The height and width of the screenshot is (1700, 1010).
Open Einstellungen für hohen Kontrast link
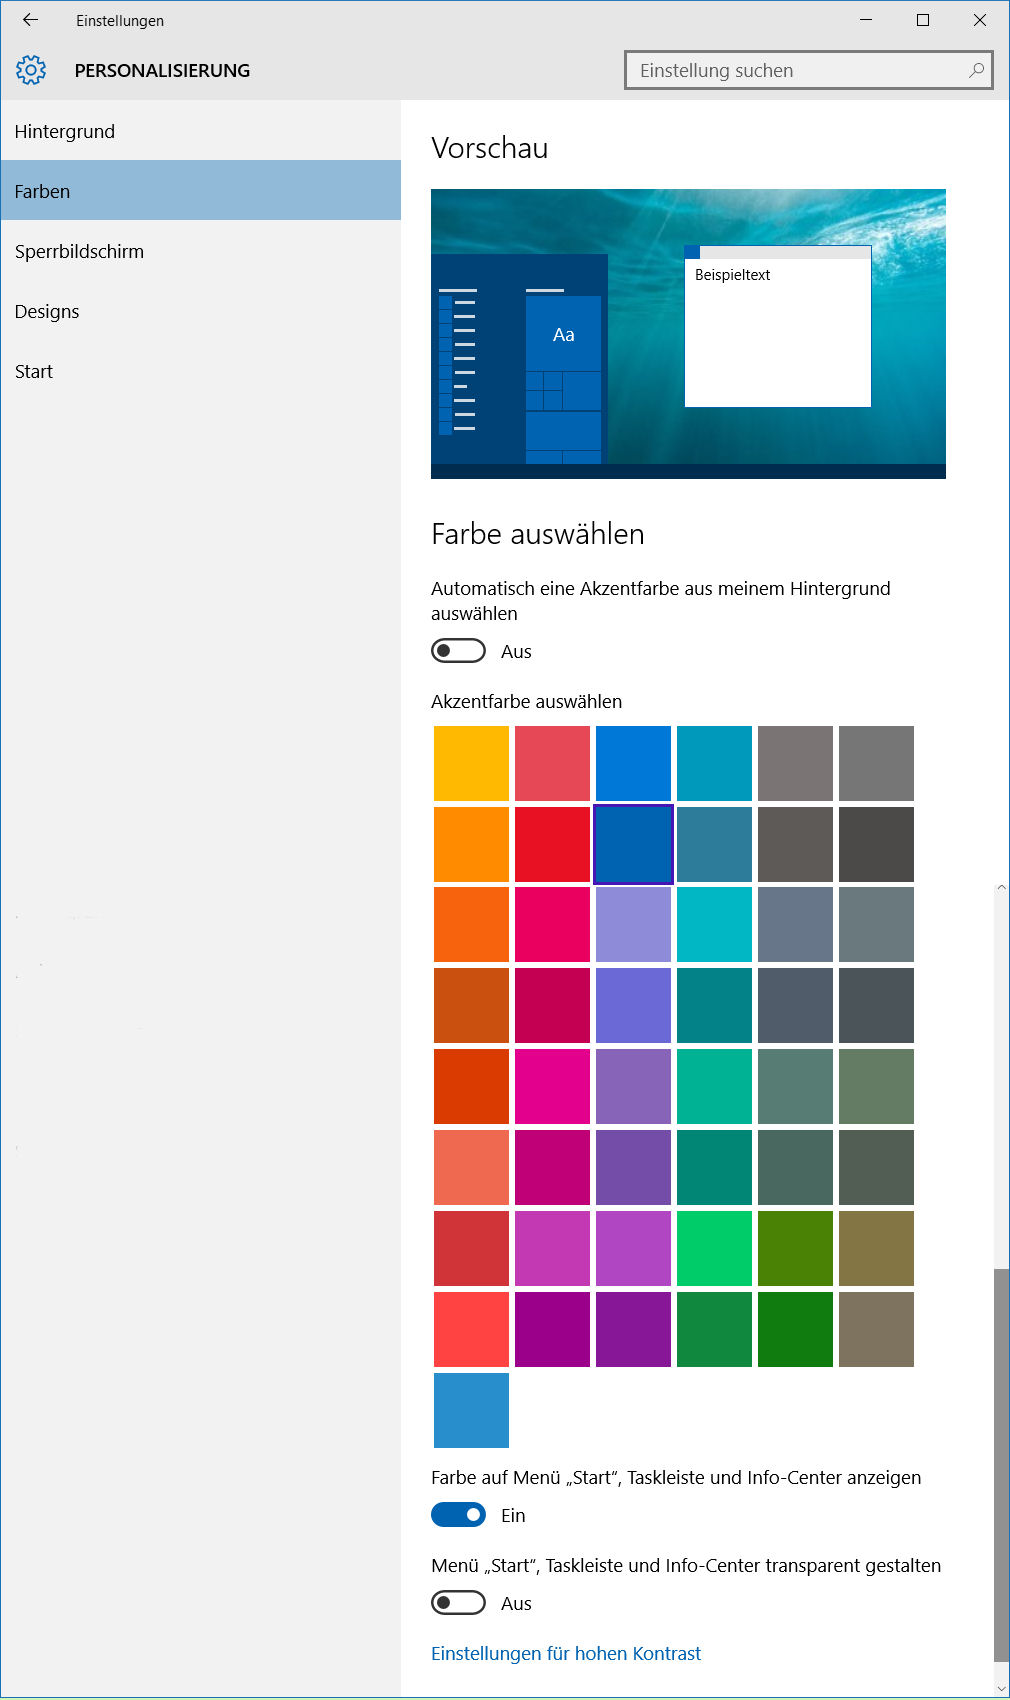[566, 1653]
